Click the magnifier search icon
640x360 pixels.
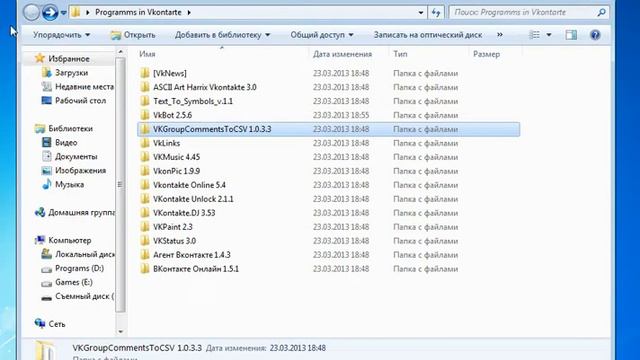pyautogui.click(x=602, y=12)
